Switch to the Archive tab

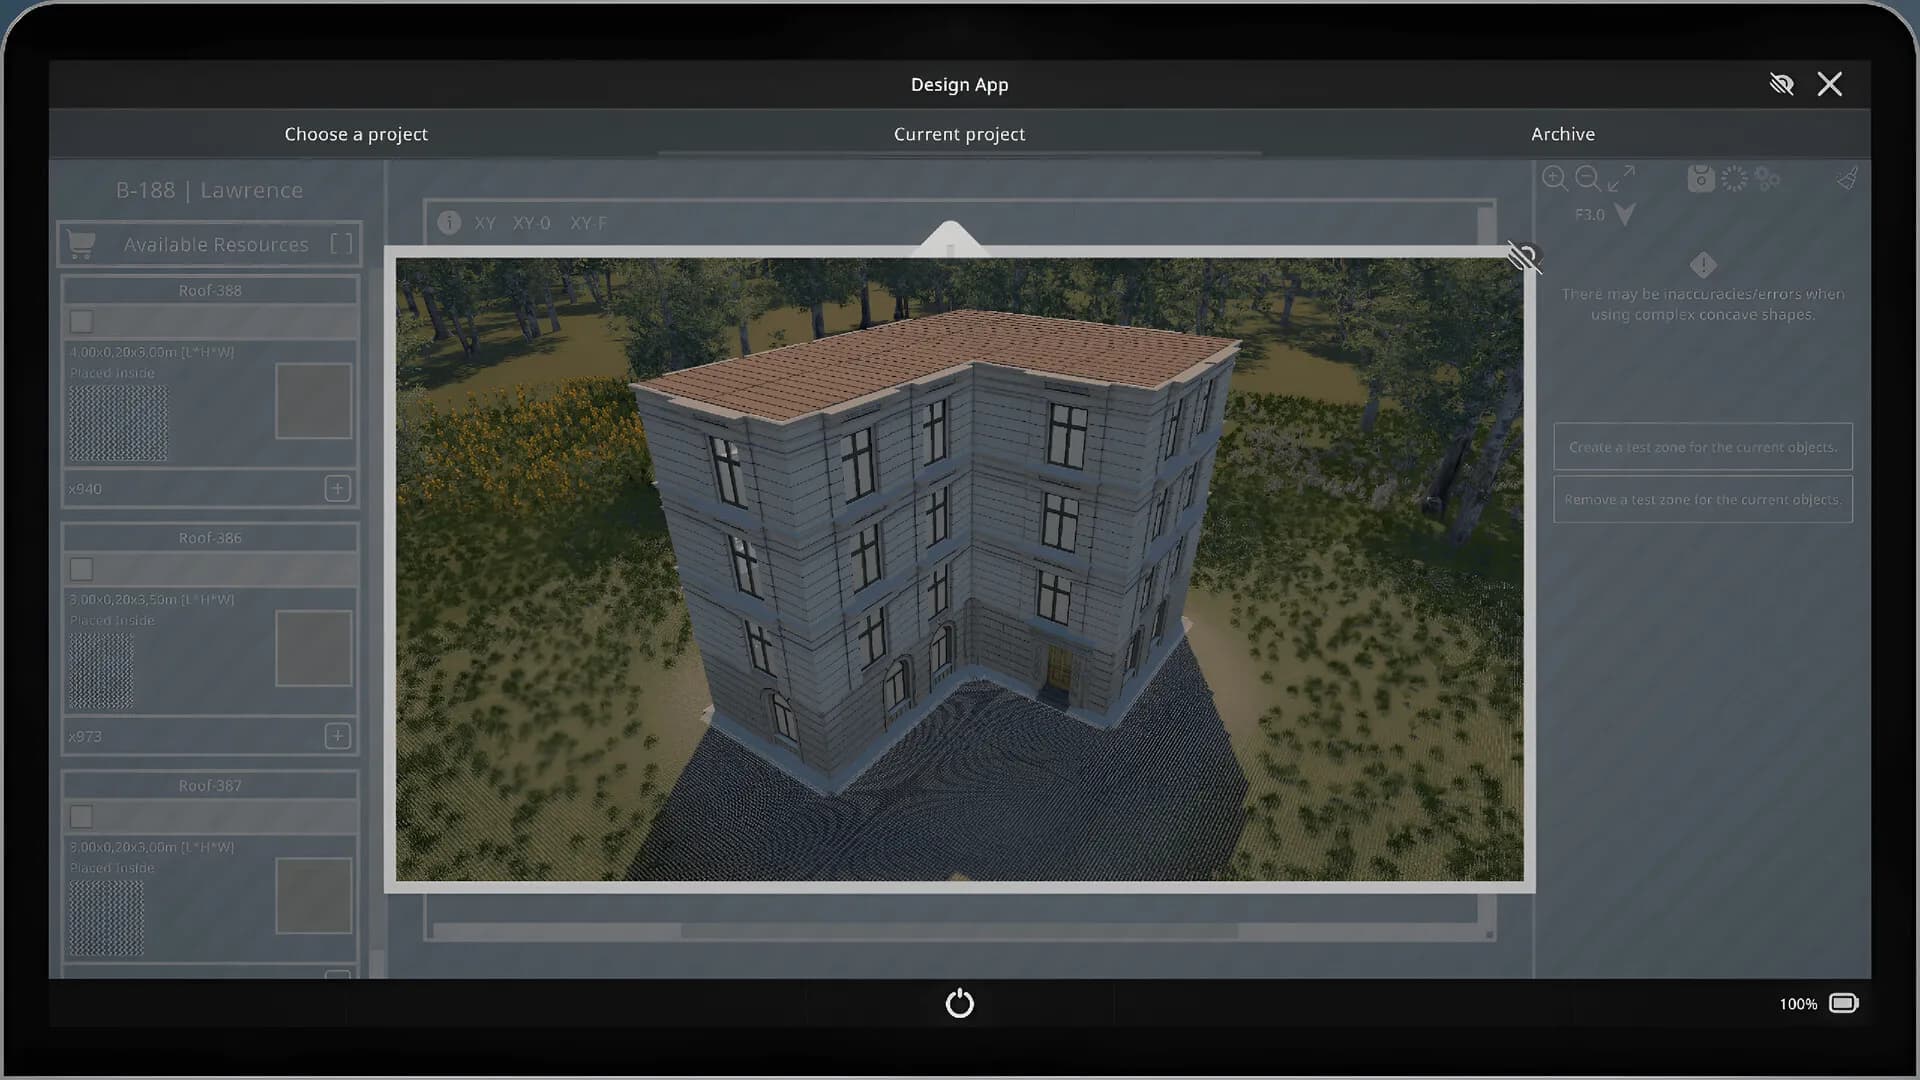coord(1562,133)
